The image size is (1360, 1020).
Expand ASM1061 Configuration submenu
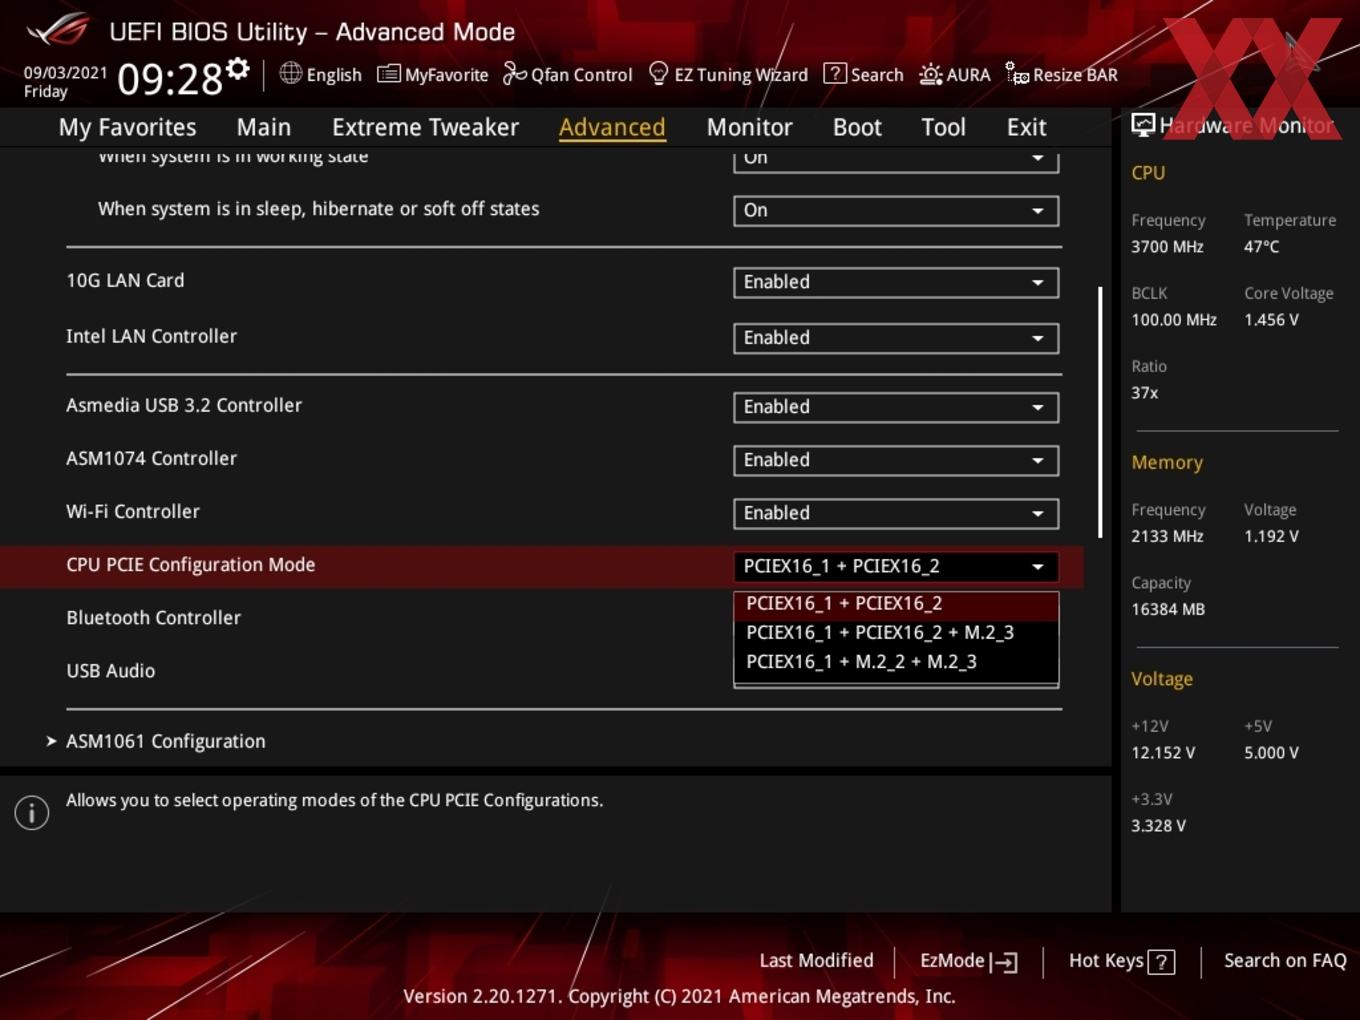(x=165, y=741)
